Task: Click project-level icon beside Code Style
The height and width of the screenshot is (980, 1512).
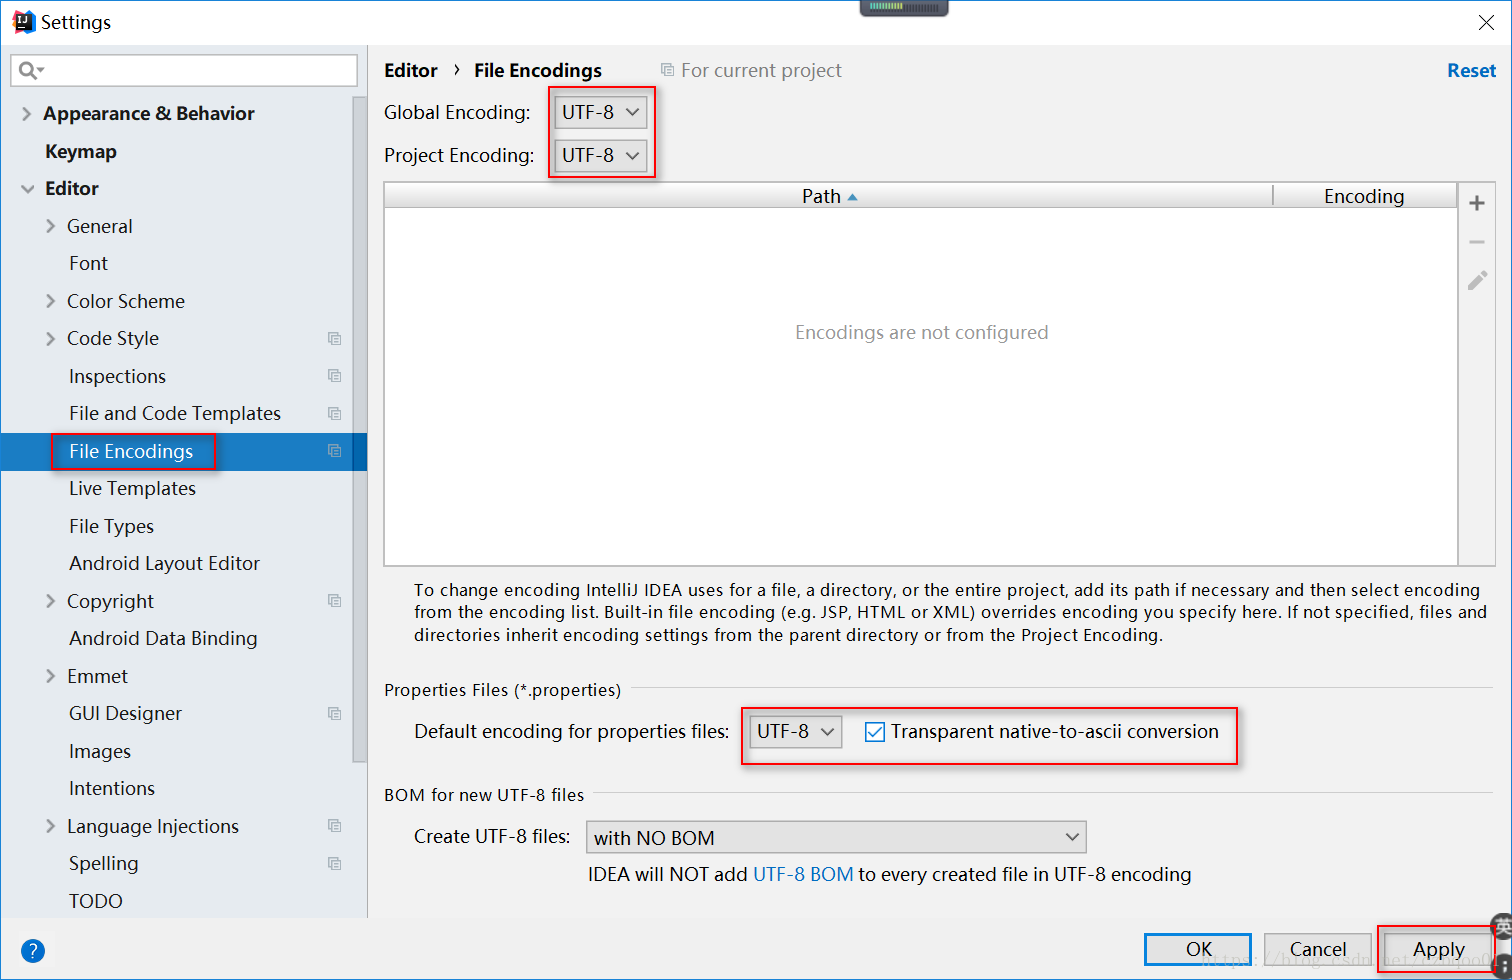Action: tap(335, 339)
